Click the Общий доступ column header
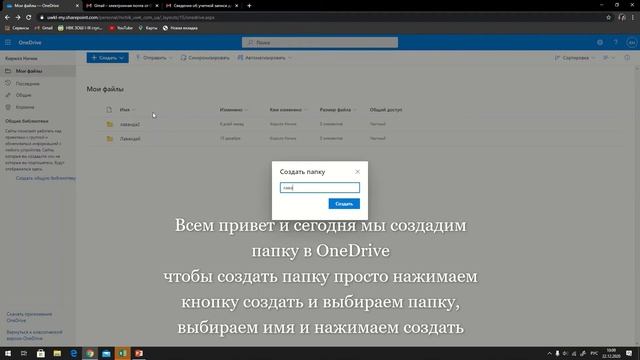The image size is (640, 360). pos(386,110)
